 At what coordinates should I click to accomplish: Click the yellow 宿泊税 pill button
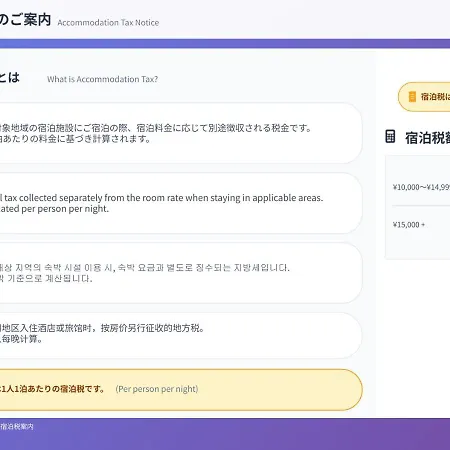[424, 97]
